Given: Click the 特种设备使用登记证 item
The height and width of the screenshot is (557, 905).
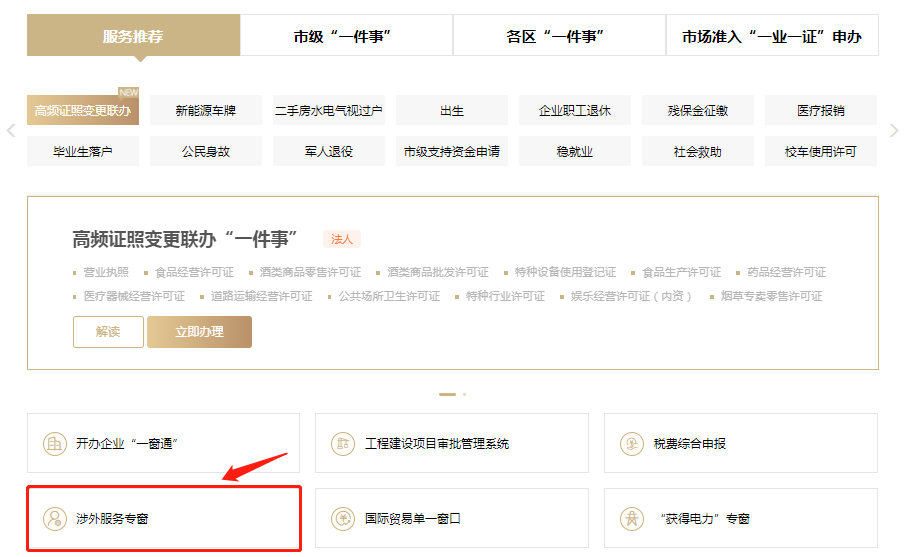Looking at the screenshot, I should 565,272.
